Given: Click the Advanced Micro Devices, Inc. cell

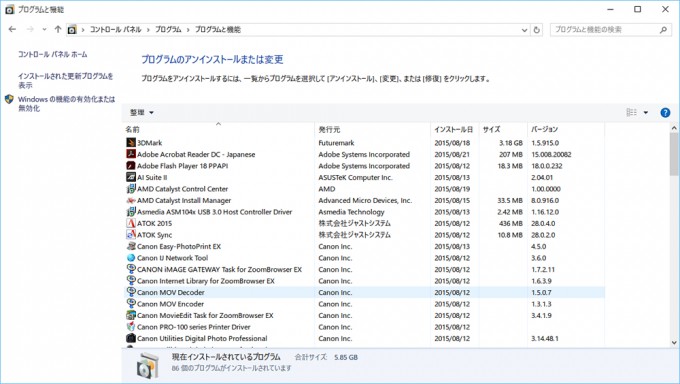Looking at the screenshot, I should point(365,200).
